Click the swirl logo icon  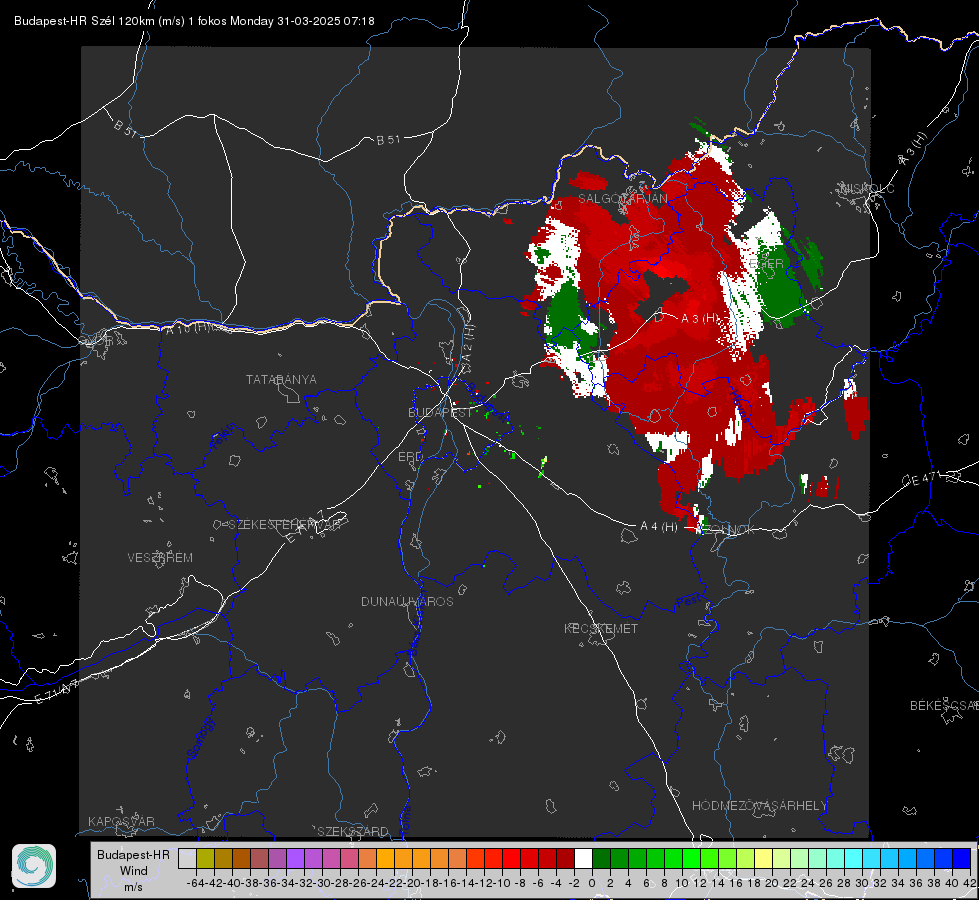[x=34, y=866]
